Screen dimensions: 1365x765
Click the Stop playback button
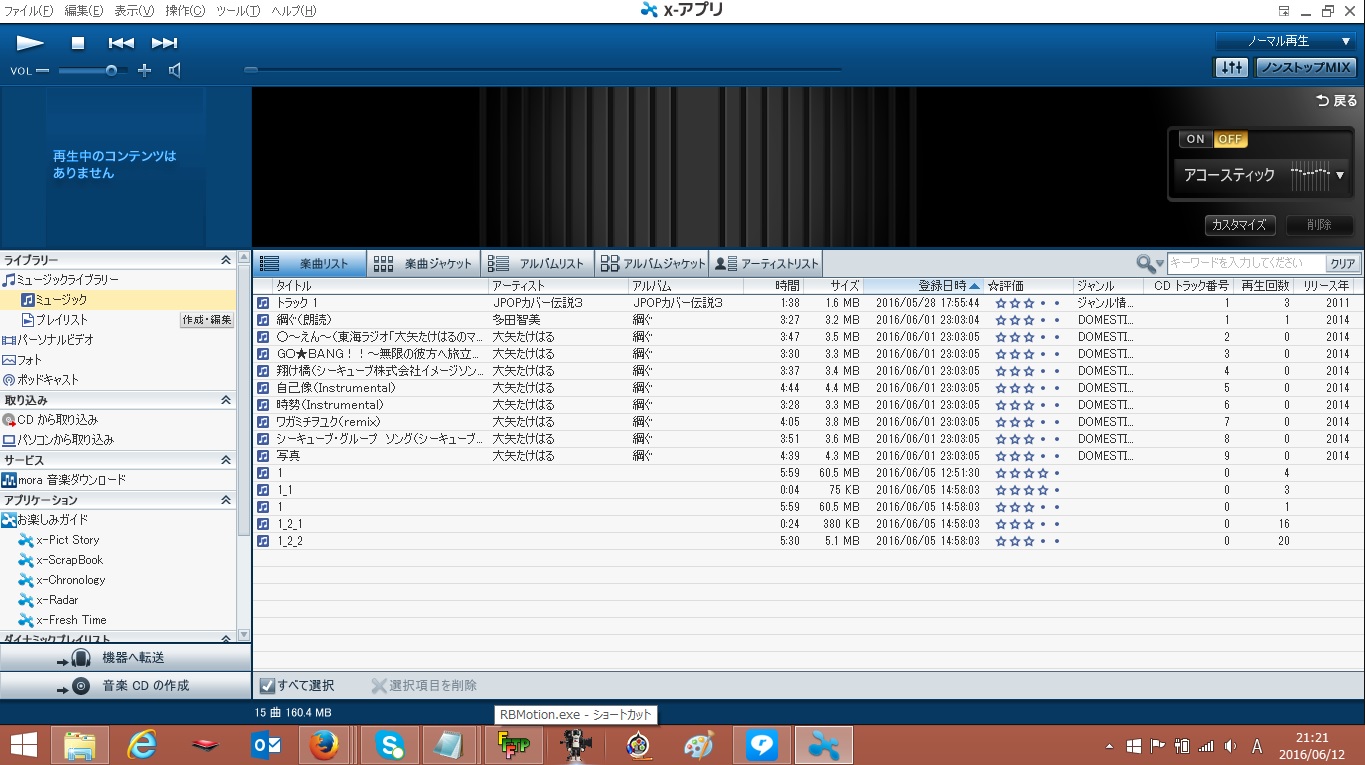click(78, 43)
